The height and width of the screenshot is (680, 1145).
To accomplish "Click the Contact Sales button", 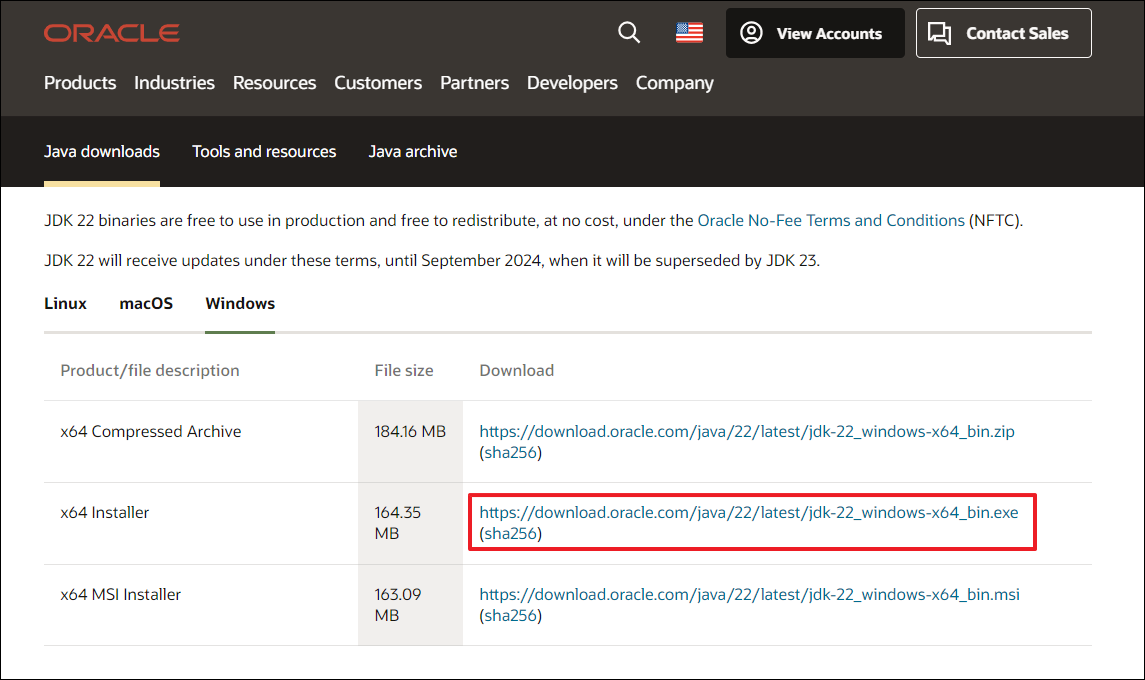I will coord(1003,33).
